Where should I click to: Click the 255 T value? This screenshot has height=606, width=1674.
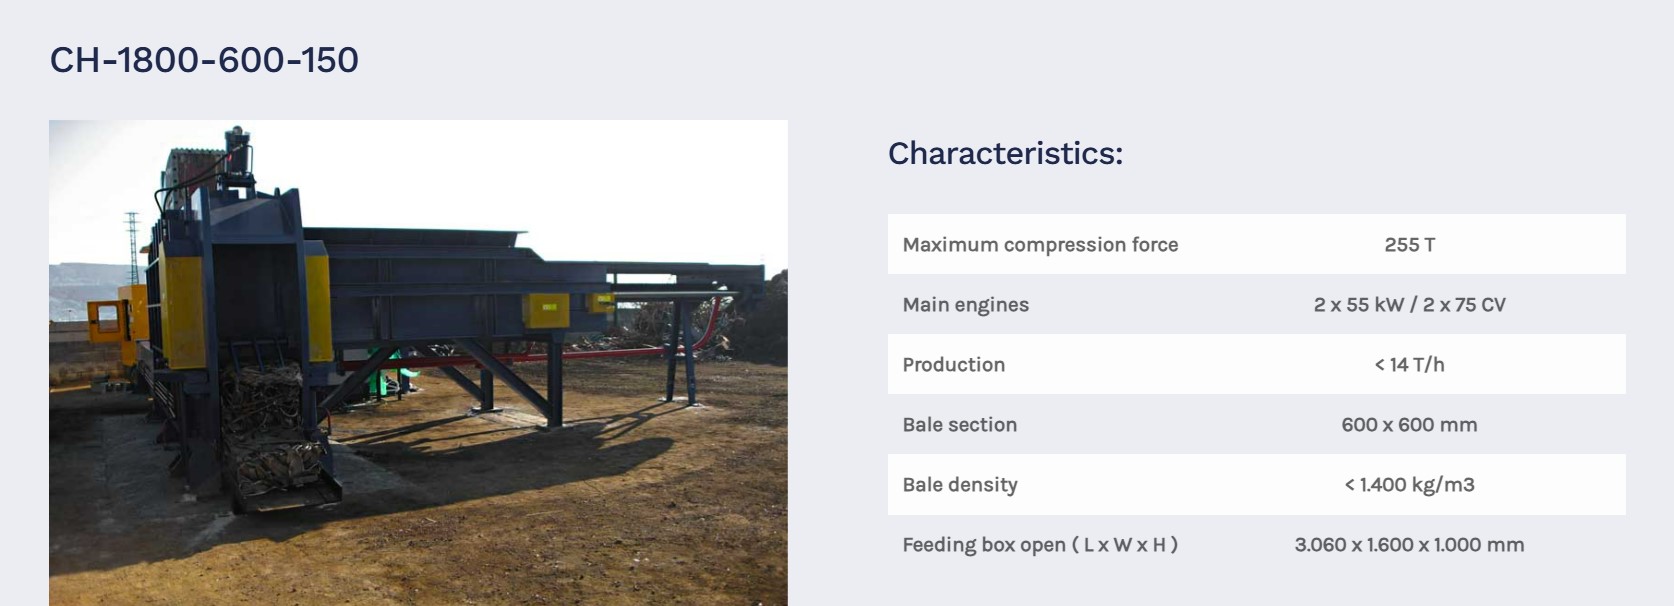[x=1409, y=245]
